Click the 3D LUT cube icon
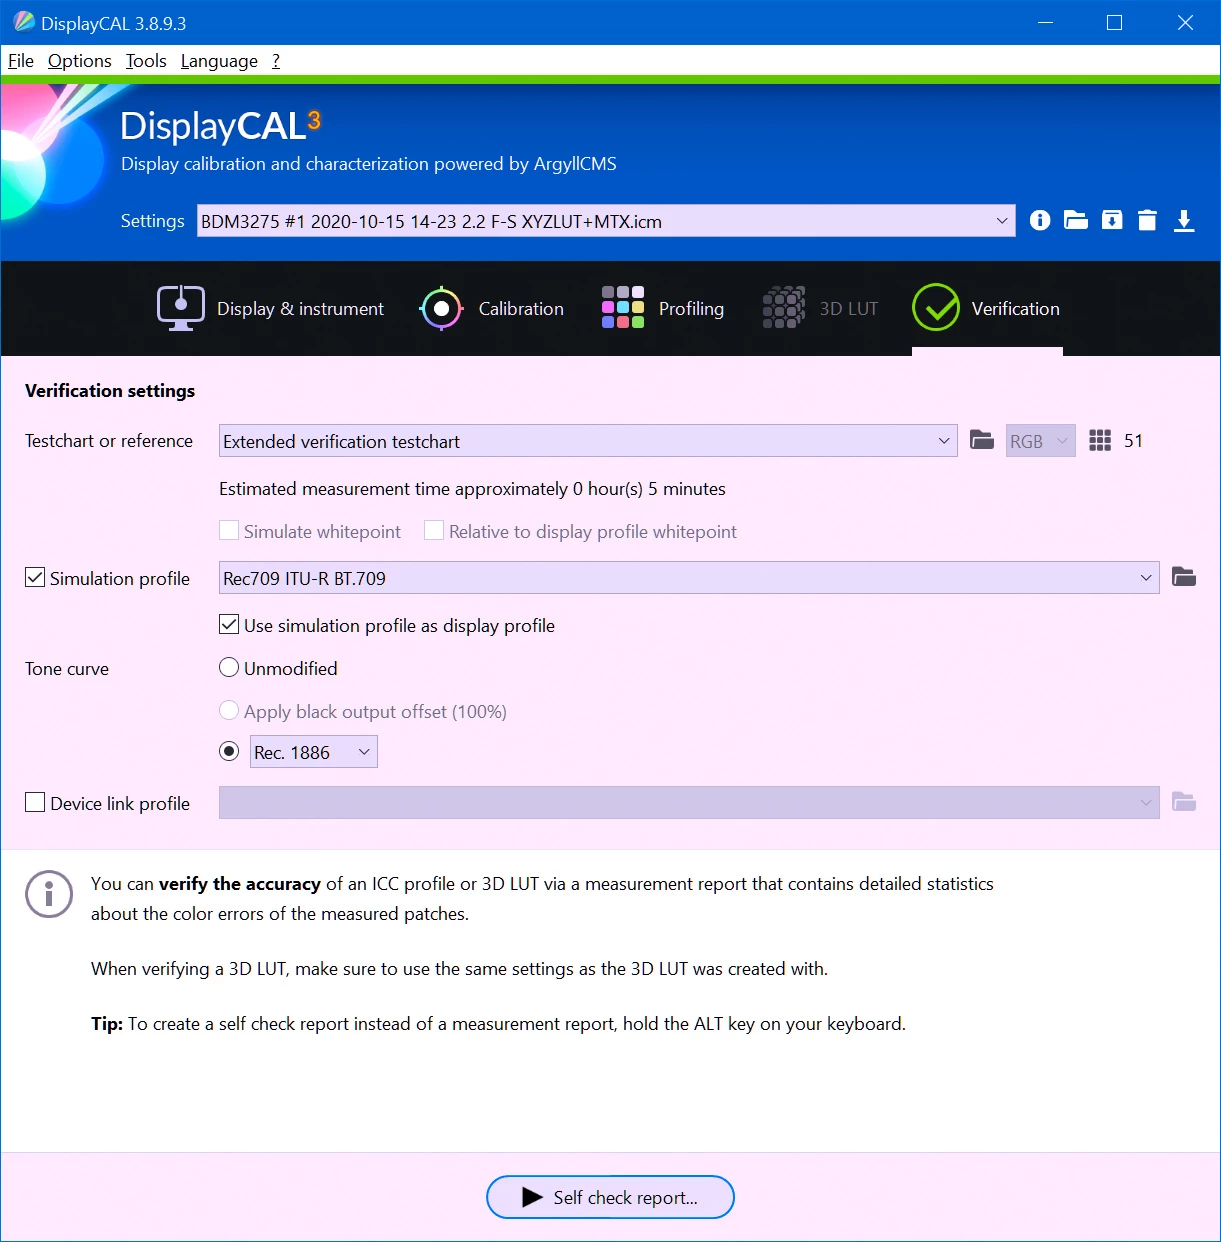 (784, 308)
